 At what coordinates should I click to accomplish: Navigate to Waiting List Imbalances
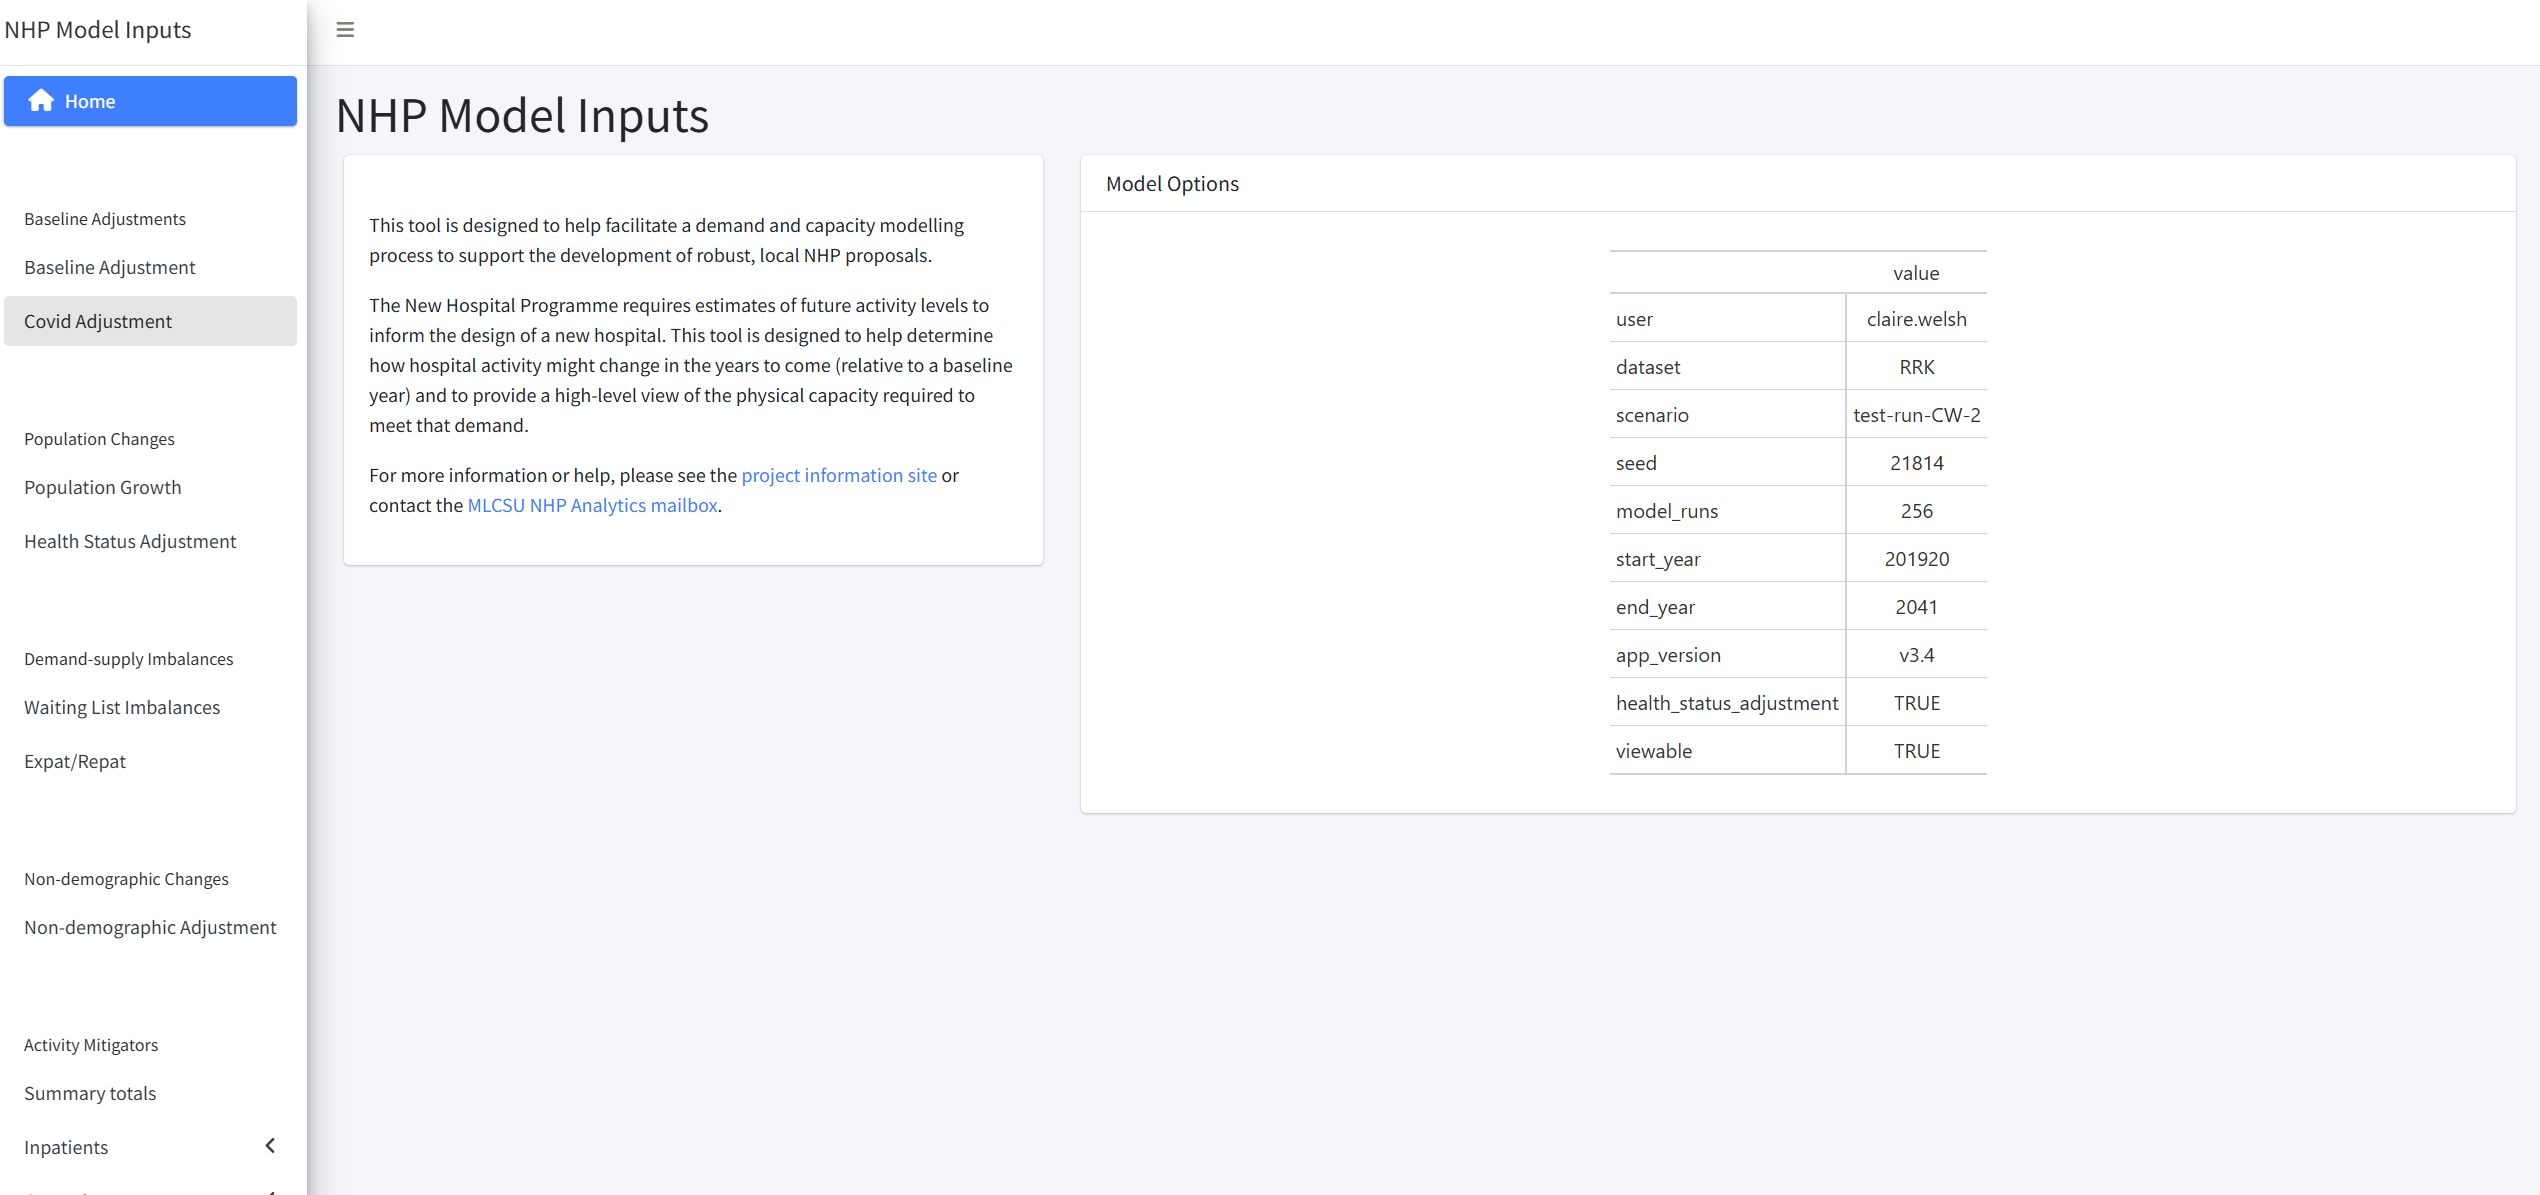pyautogui.click(x=121, y=707)
